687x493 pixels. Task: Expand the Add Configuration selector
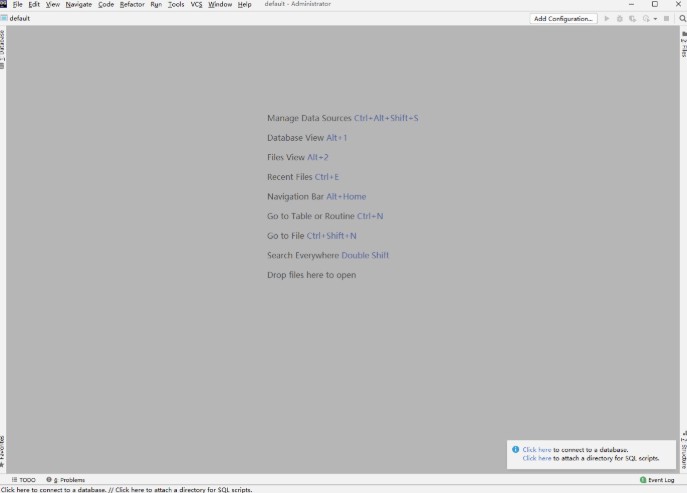[563, 18]
